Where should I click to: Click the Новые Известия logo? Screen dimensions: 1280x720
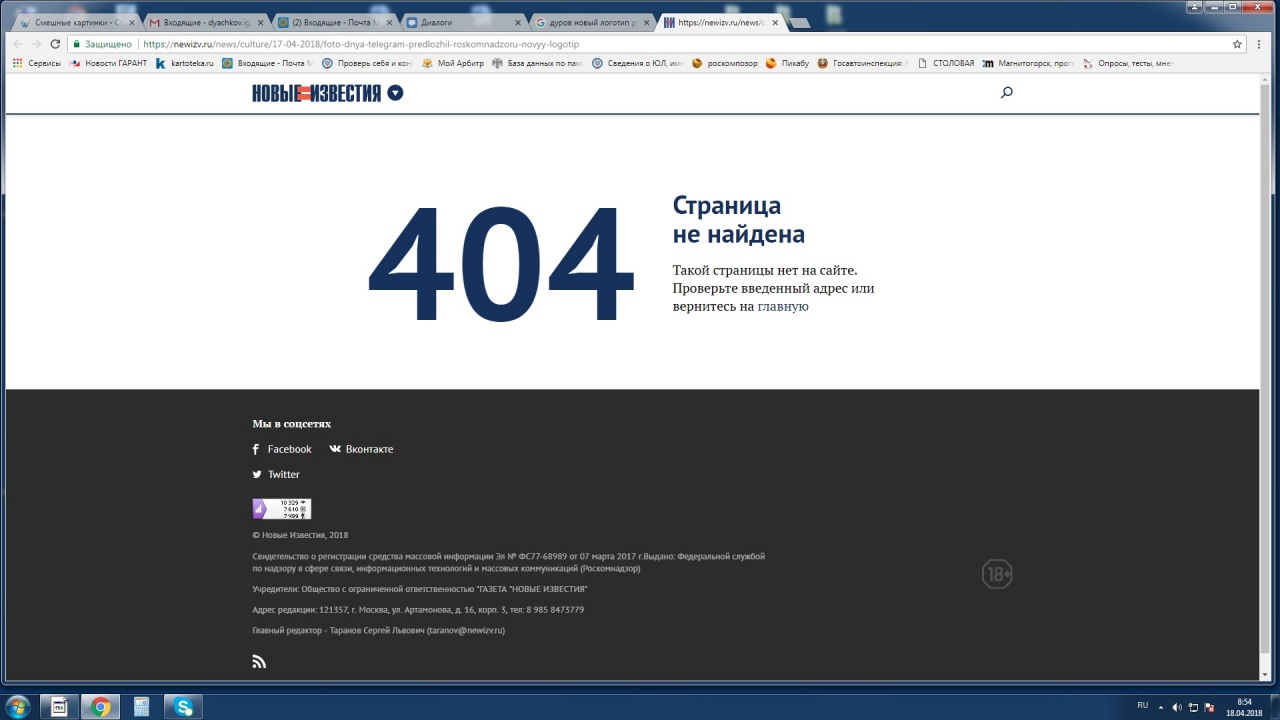(x=316, y=93)
